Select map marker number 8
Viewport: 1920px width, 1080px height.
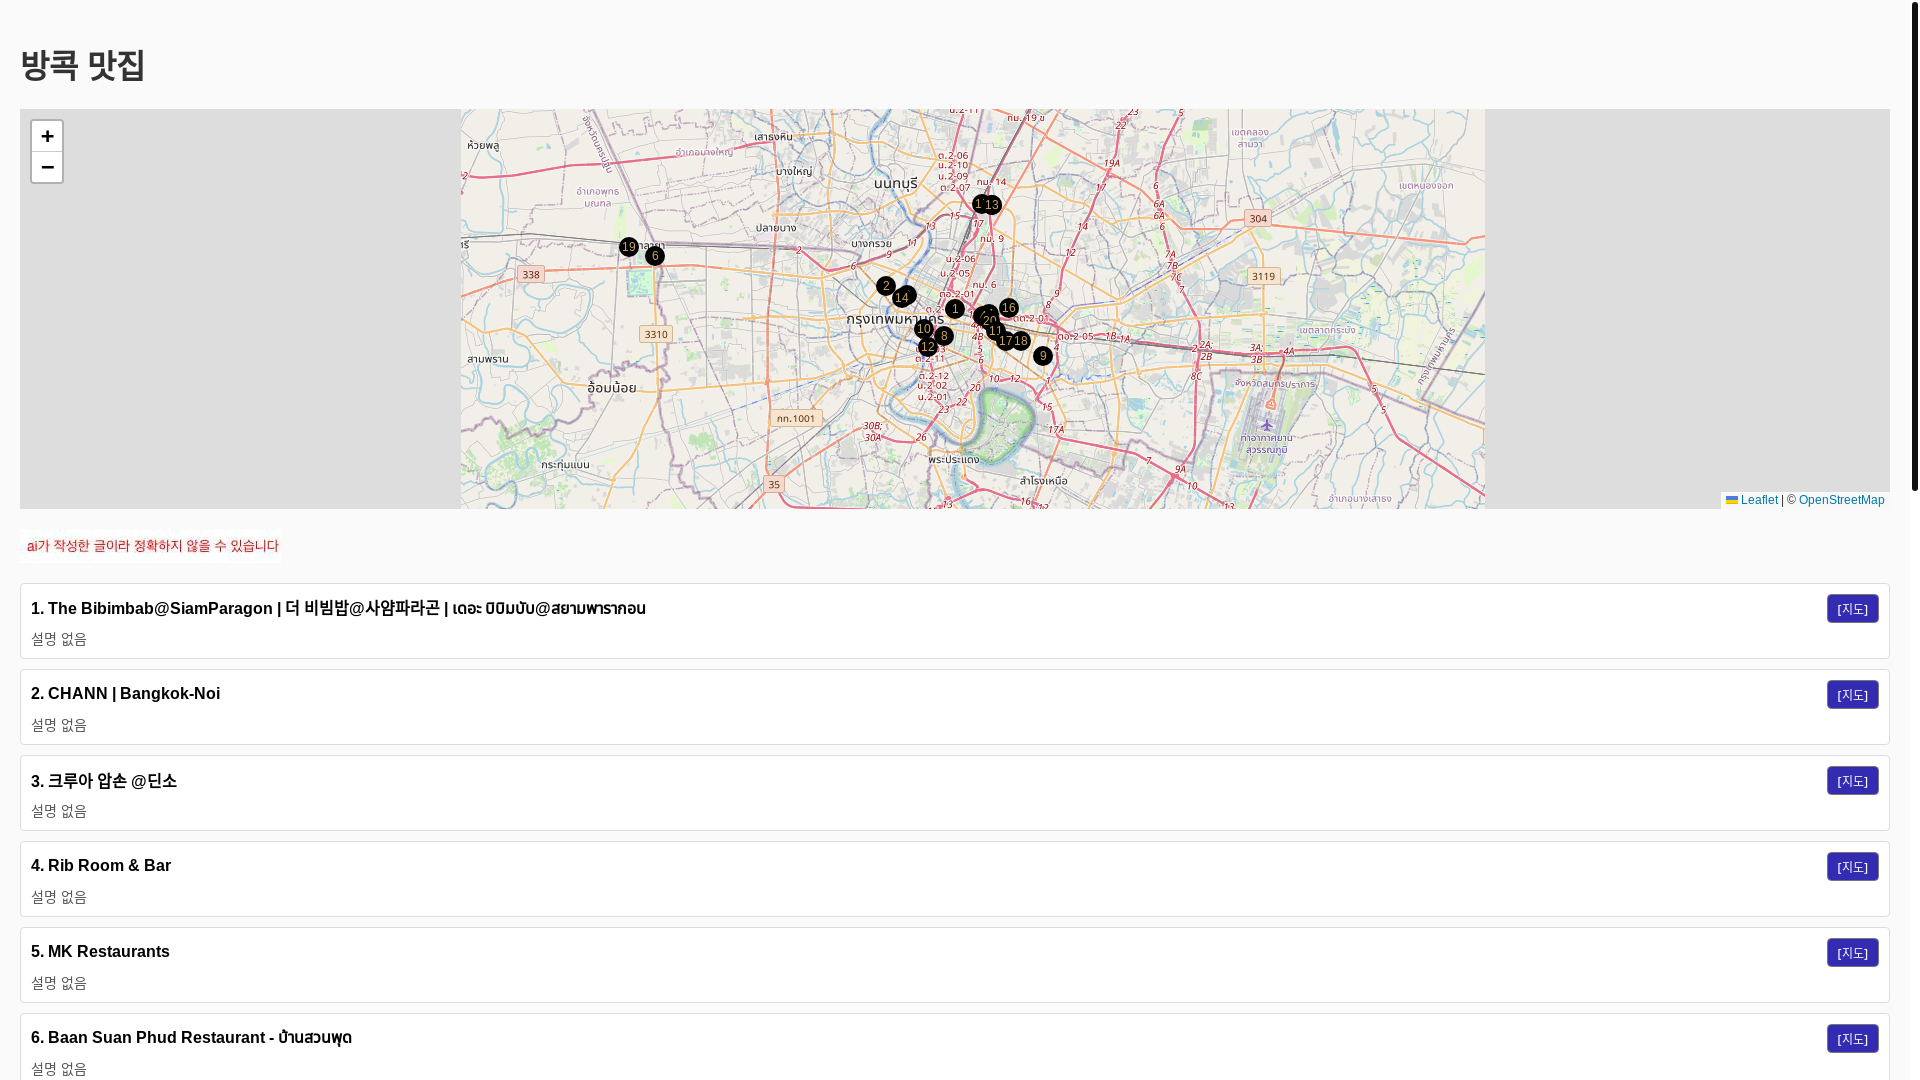tap(944, 336)
